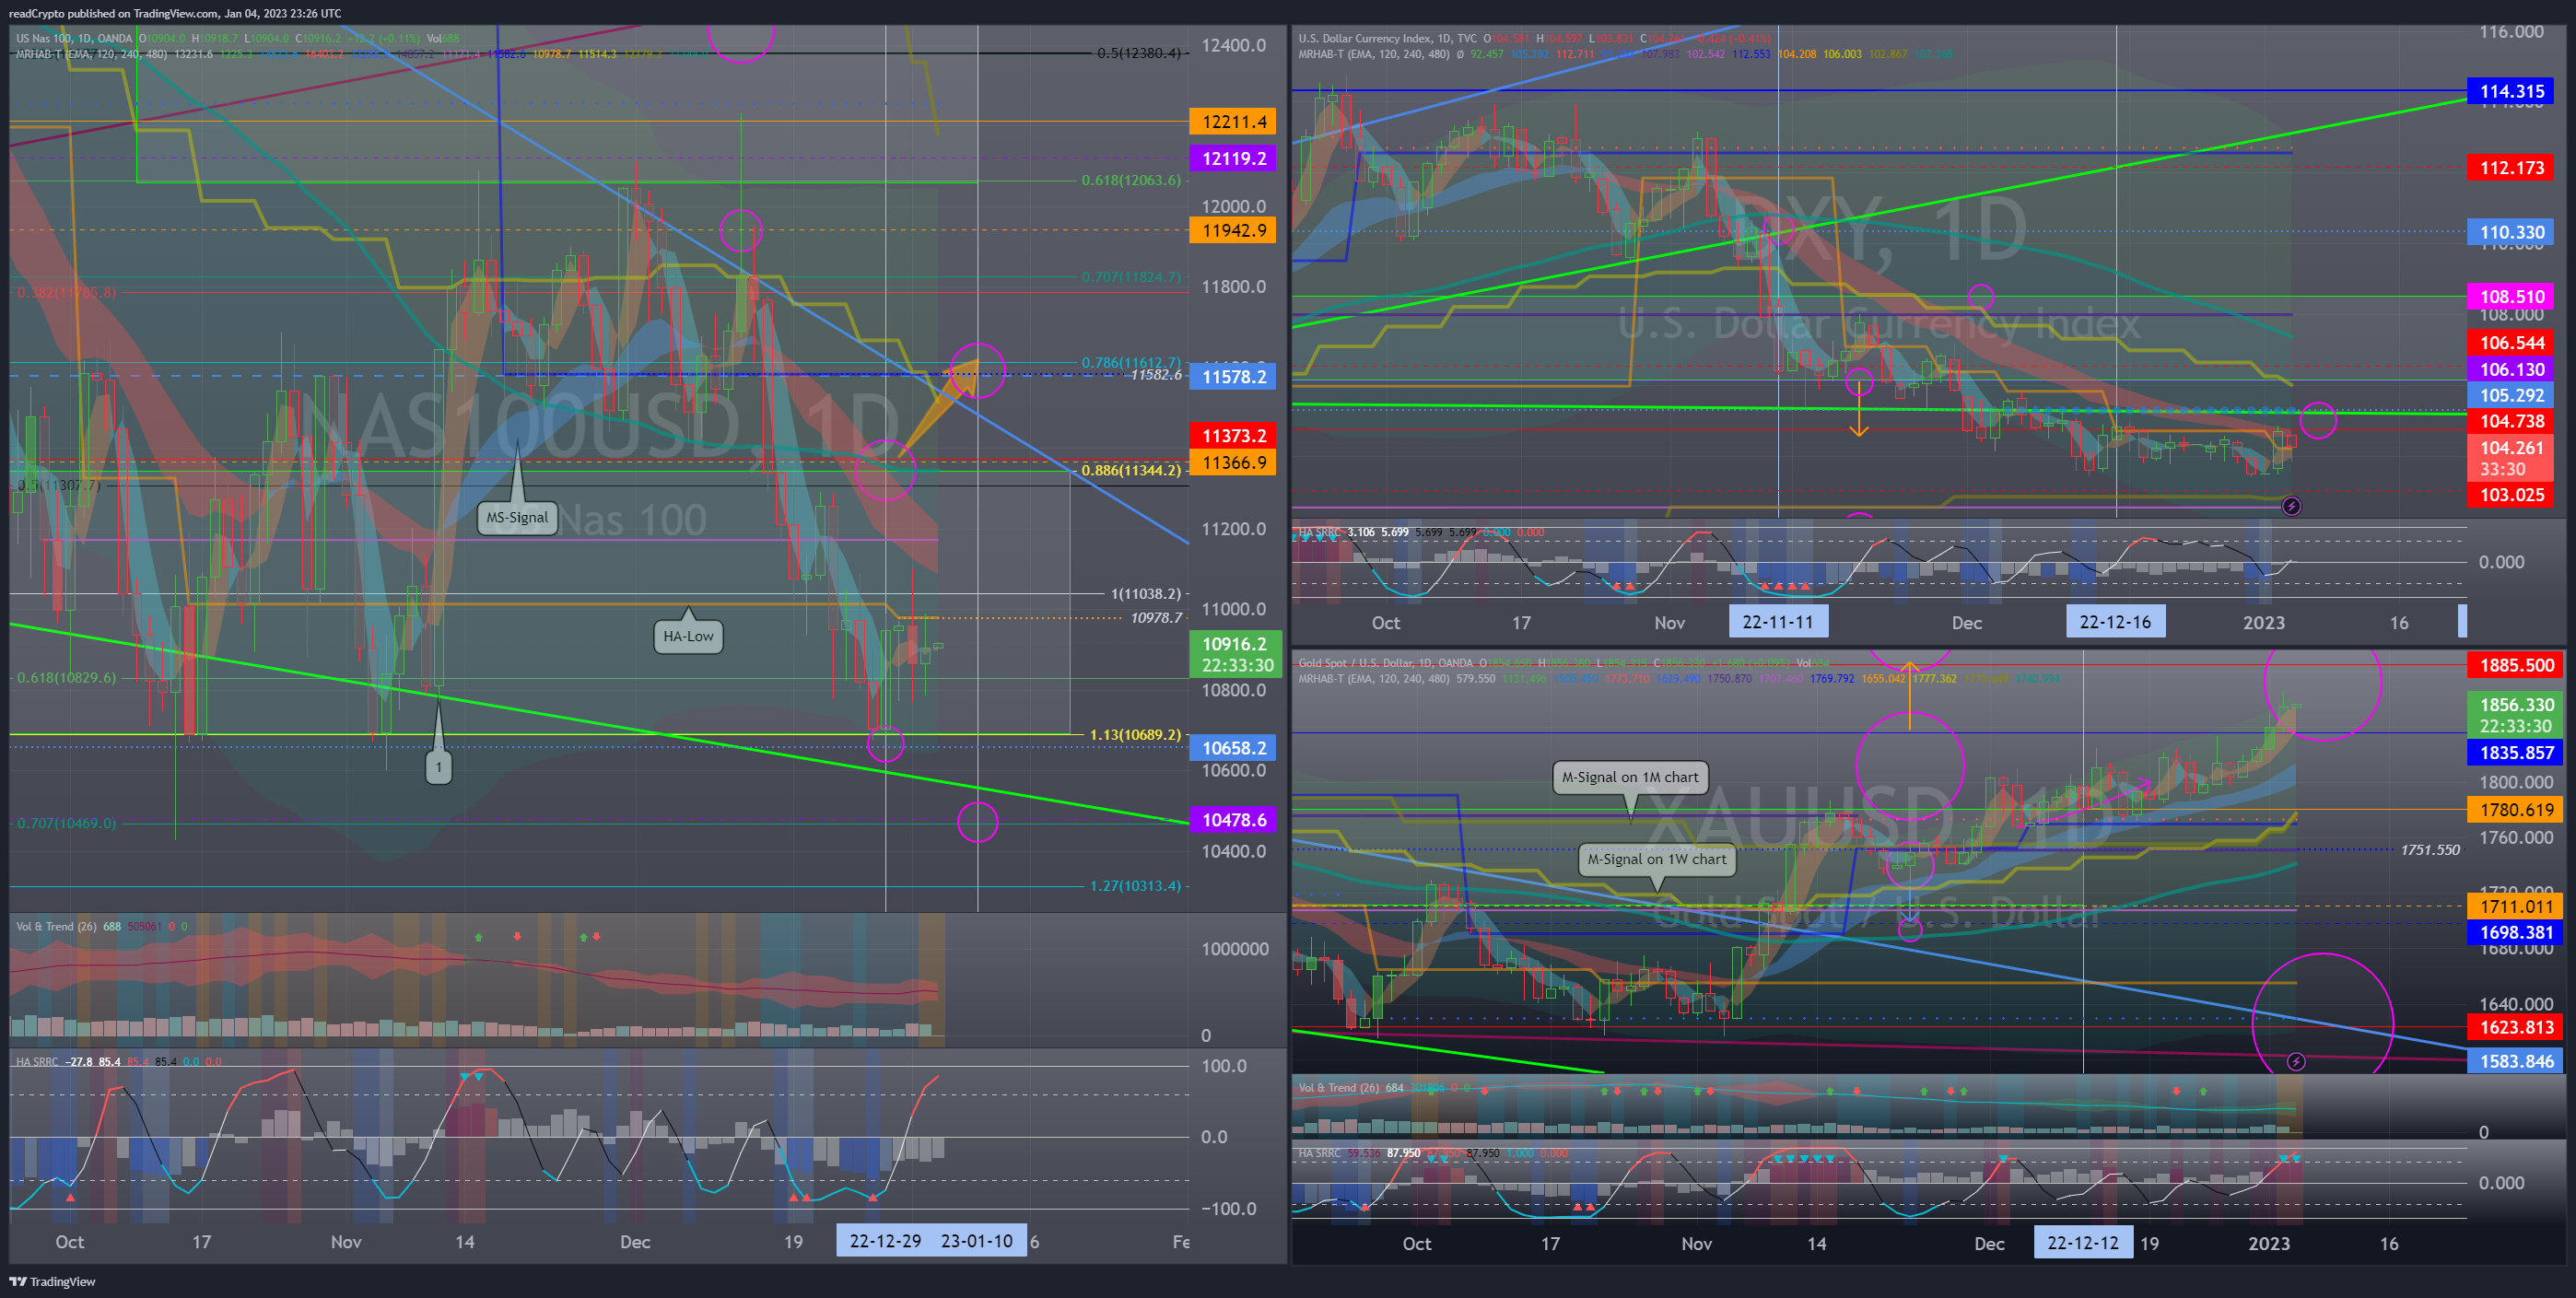Screen dimensions: 2576x1298
Task: Click the red 112.173 DXY price label
Action: [2510, 167]
